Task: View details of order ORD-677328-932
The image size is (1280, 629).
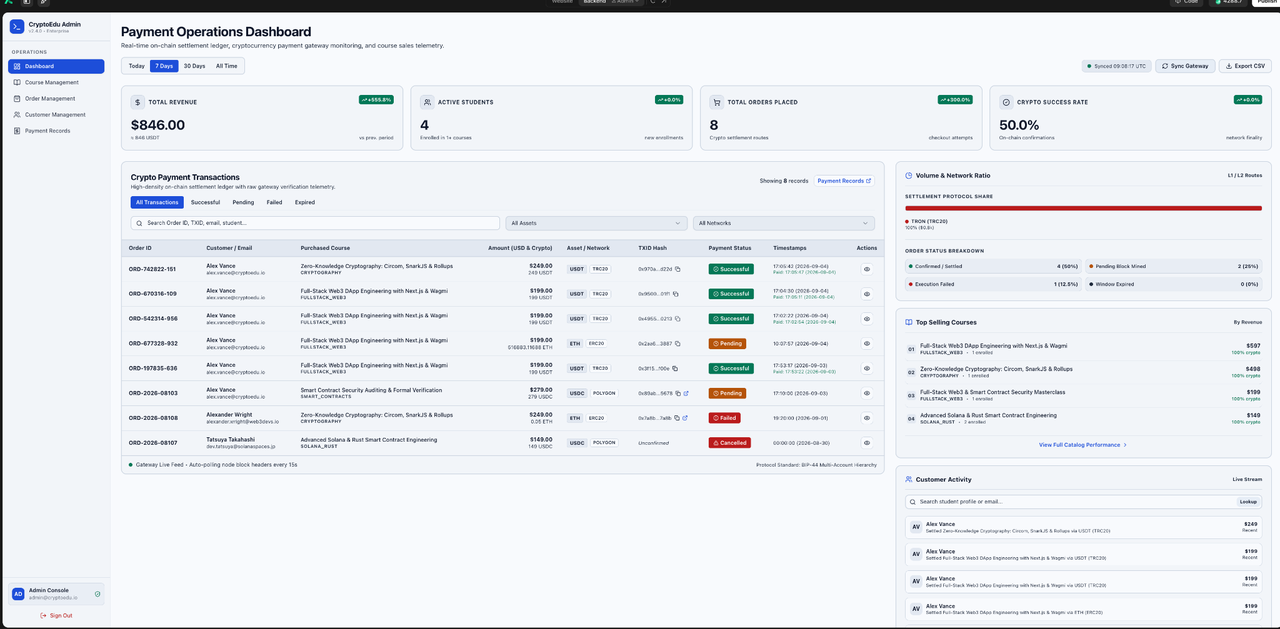Action: click(867, 344)
